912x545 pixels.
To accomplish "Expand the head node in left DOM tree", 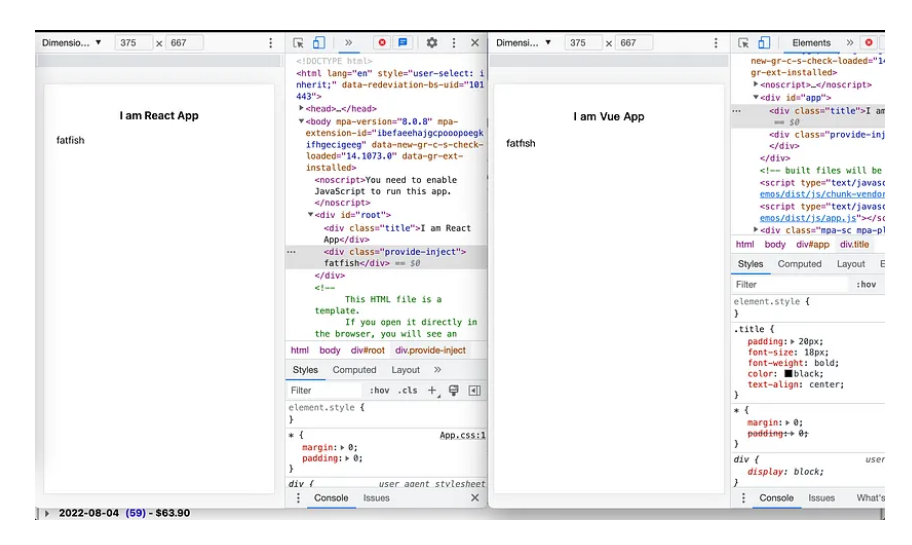I will [301, 108].
